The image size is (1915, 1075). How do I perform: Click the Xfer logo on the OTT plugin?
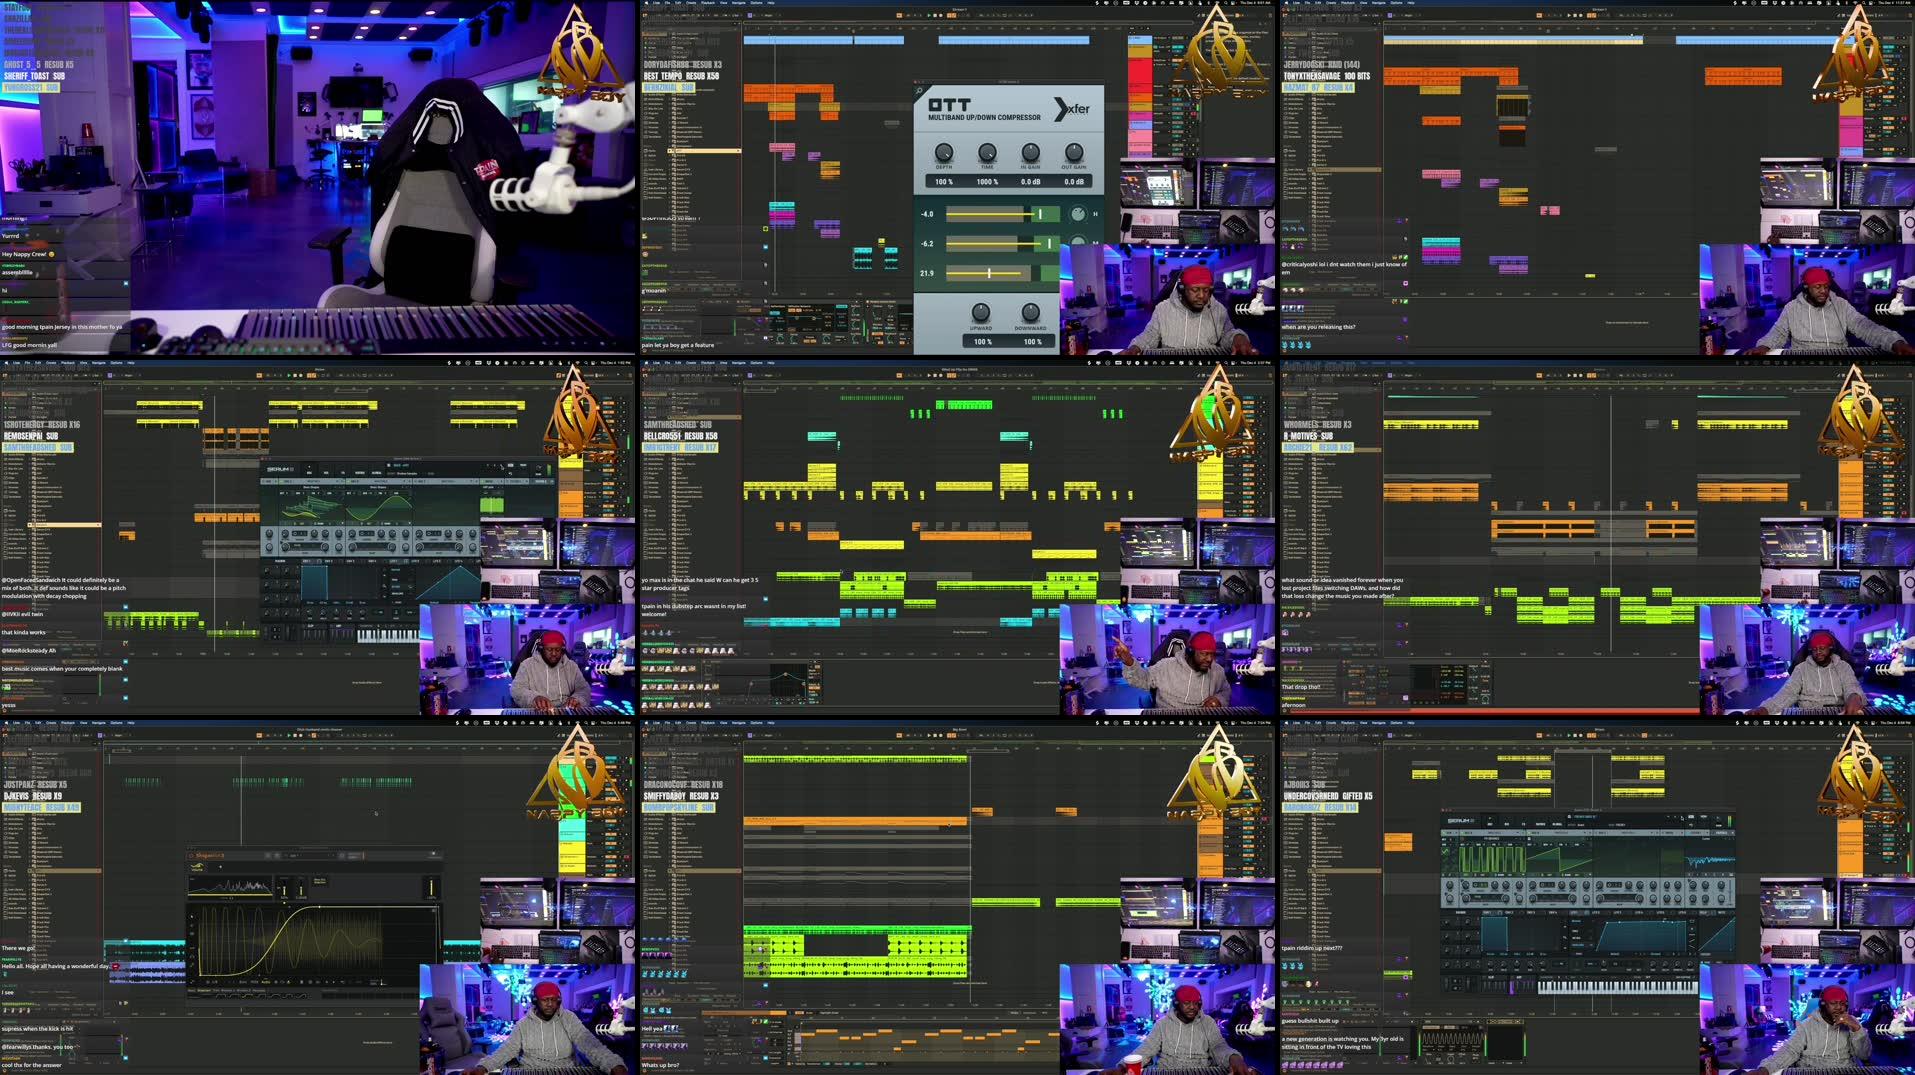1073,108
